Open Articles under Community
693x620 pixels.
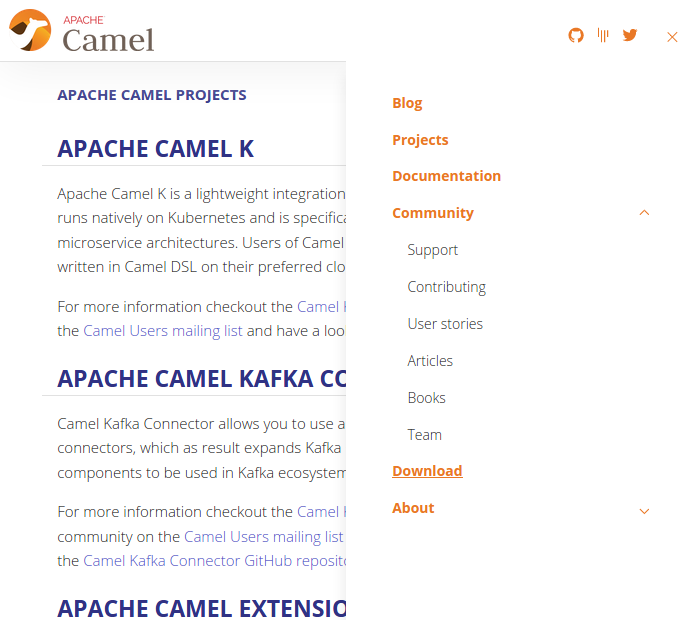(430, 361)
